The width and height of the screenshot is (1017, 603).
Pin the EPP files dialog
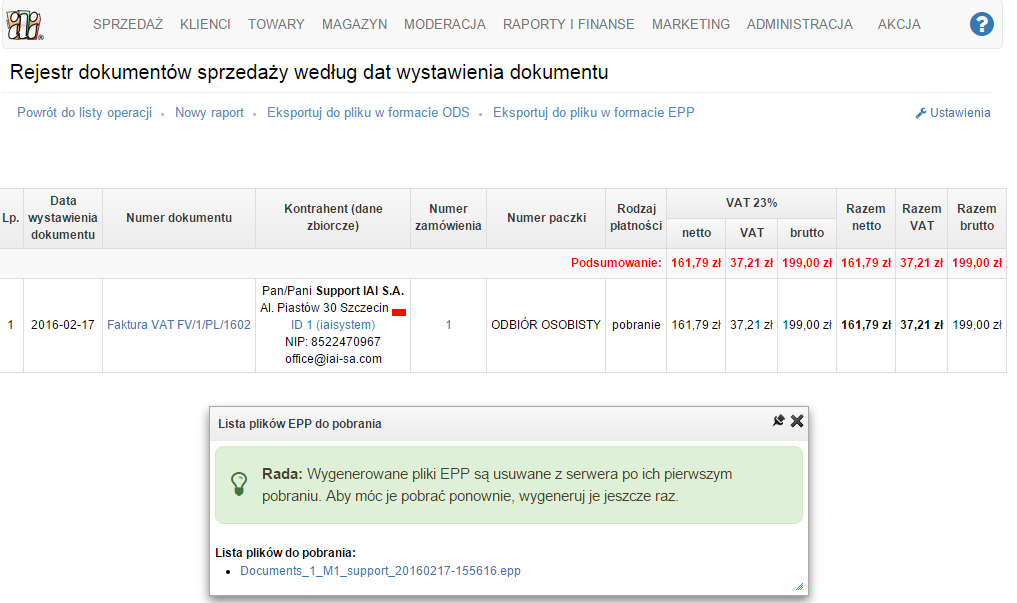click(x=779, y=421)
